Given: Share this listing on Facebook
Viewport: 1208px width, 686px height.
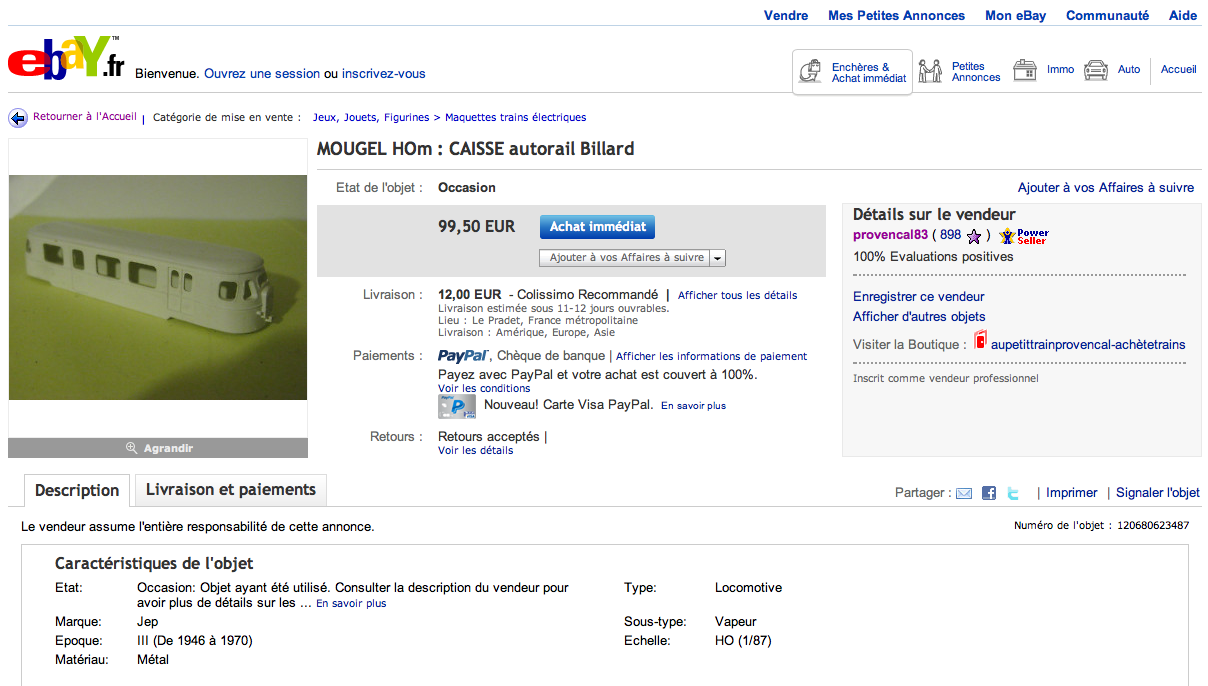Looking at the screenshot, I should coord(989,493).
